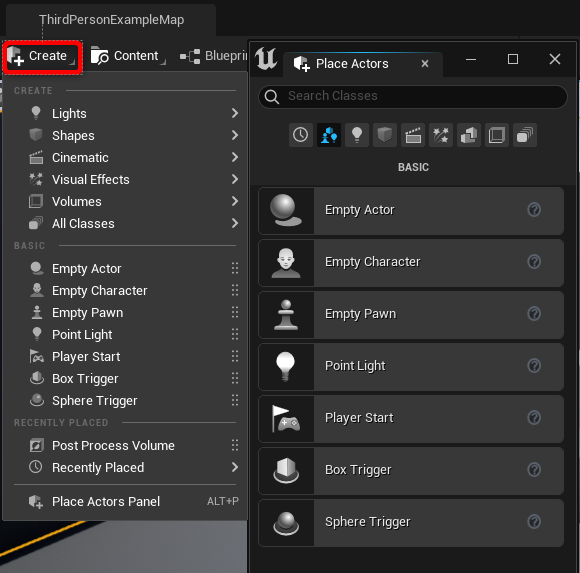This screenshot has height=573, width=580.
Task: Click drag handle beside Sphere Trigger menu item
Action: point(235,400)
